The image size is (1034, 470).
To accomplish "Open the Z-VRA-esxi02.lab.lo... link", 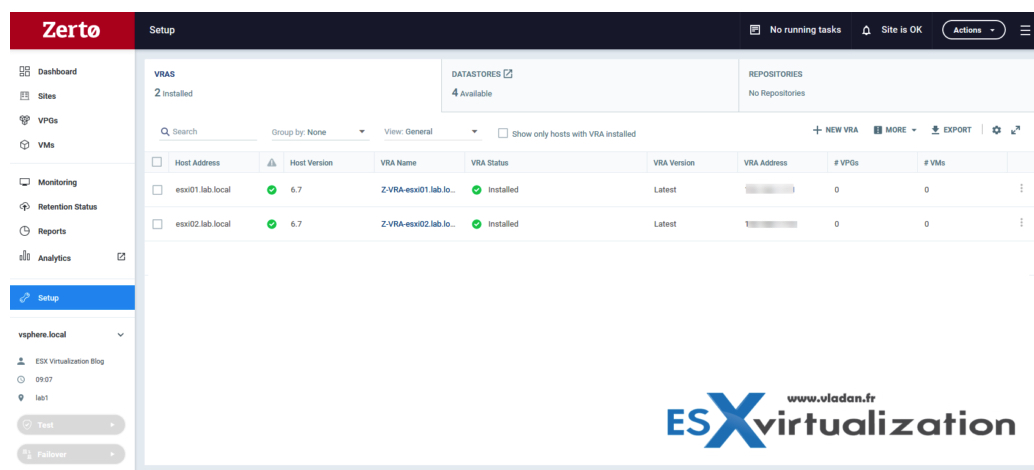I will click(418, 224).
